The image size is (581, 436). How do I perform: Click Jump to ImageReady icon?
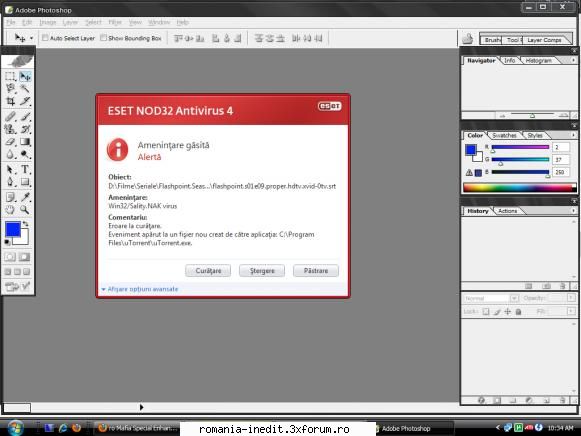pyautogui.click(x=17, y=286)
